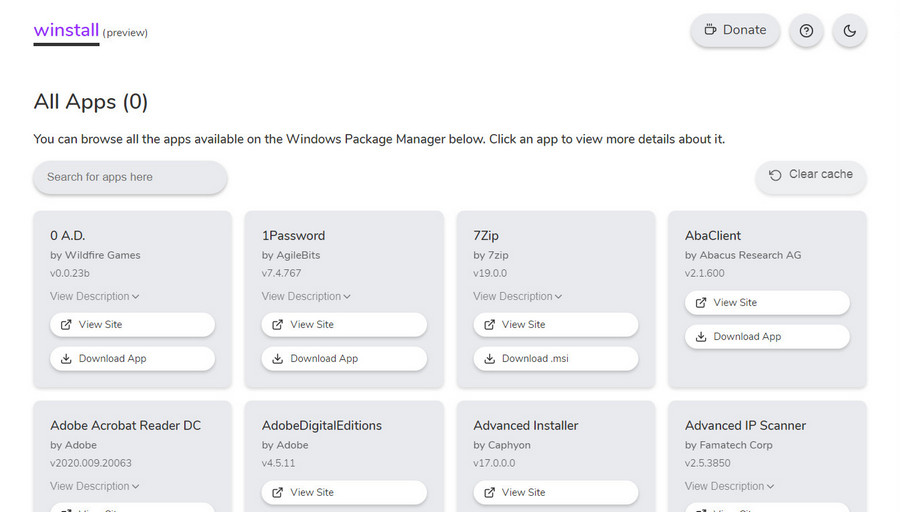The height and width of the screenshot is (512, 900).
Task: Click version 'v7.4.767' text
Action: (x=281, y=273)
